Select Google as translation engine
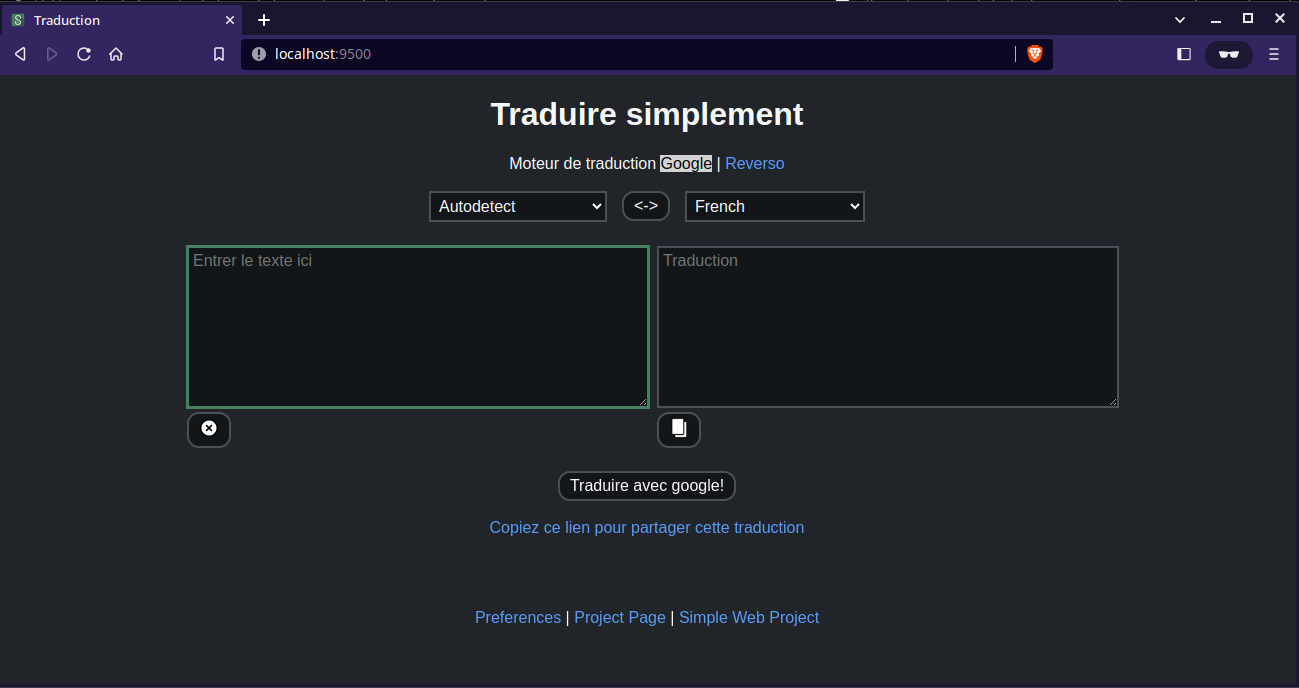The height and width of the screenshot is (688, 1299). tap(686, 163)
